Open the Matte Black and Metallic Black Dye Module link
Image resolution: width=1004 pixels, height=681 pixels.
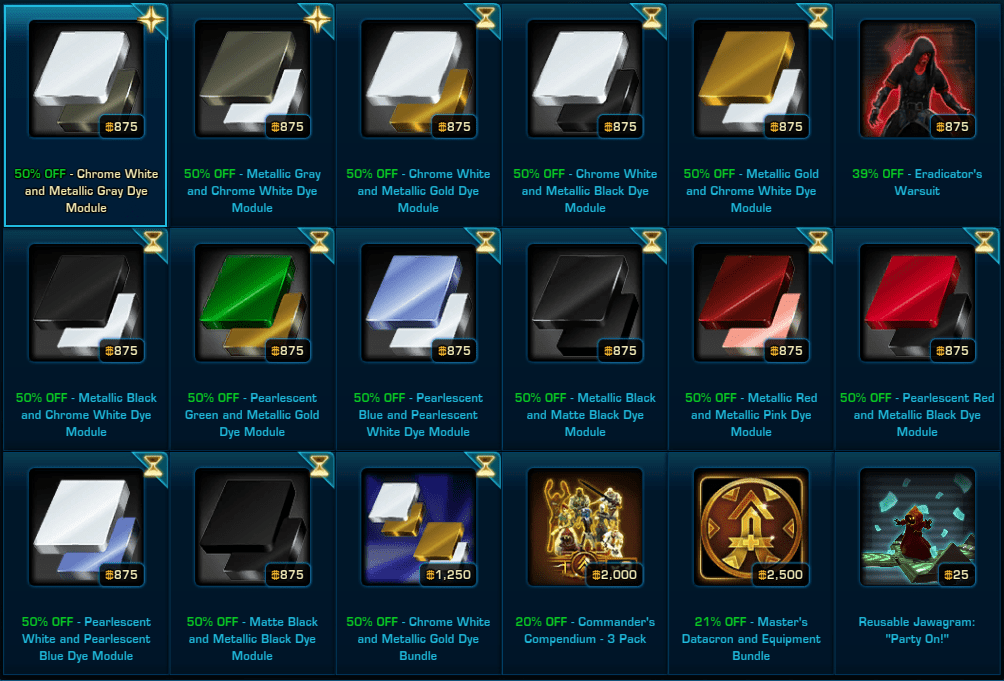pos(252,639)
